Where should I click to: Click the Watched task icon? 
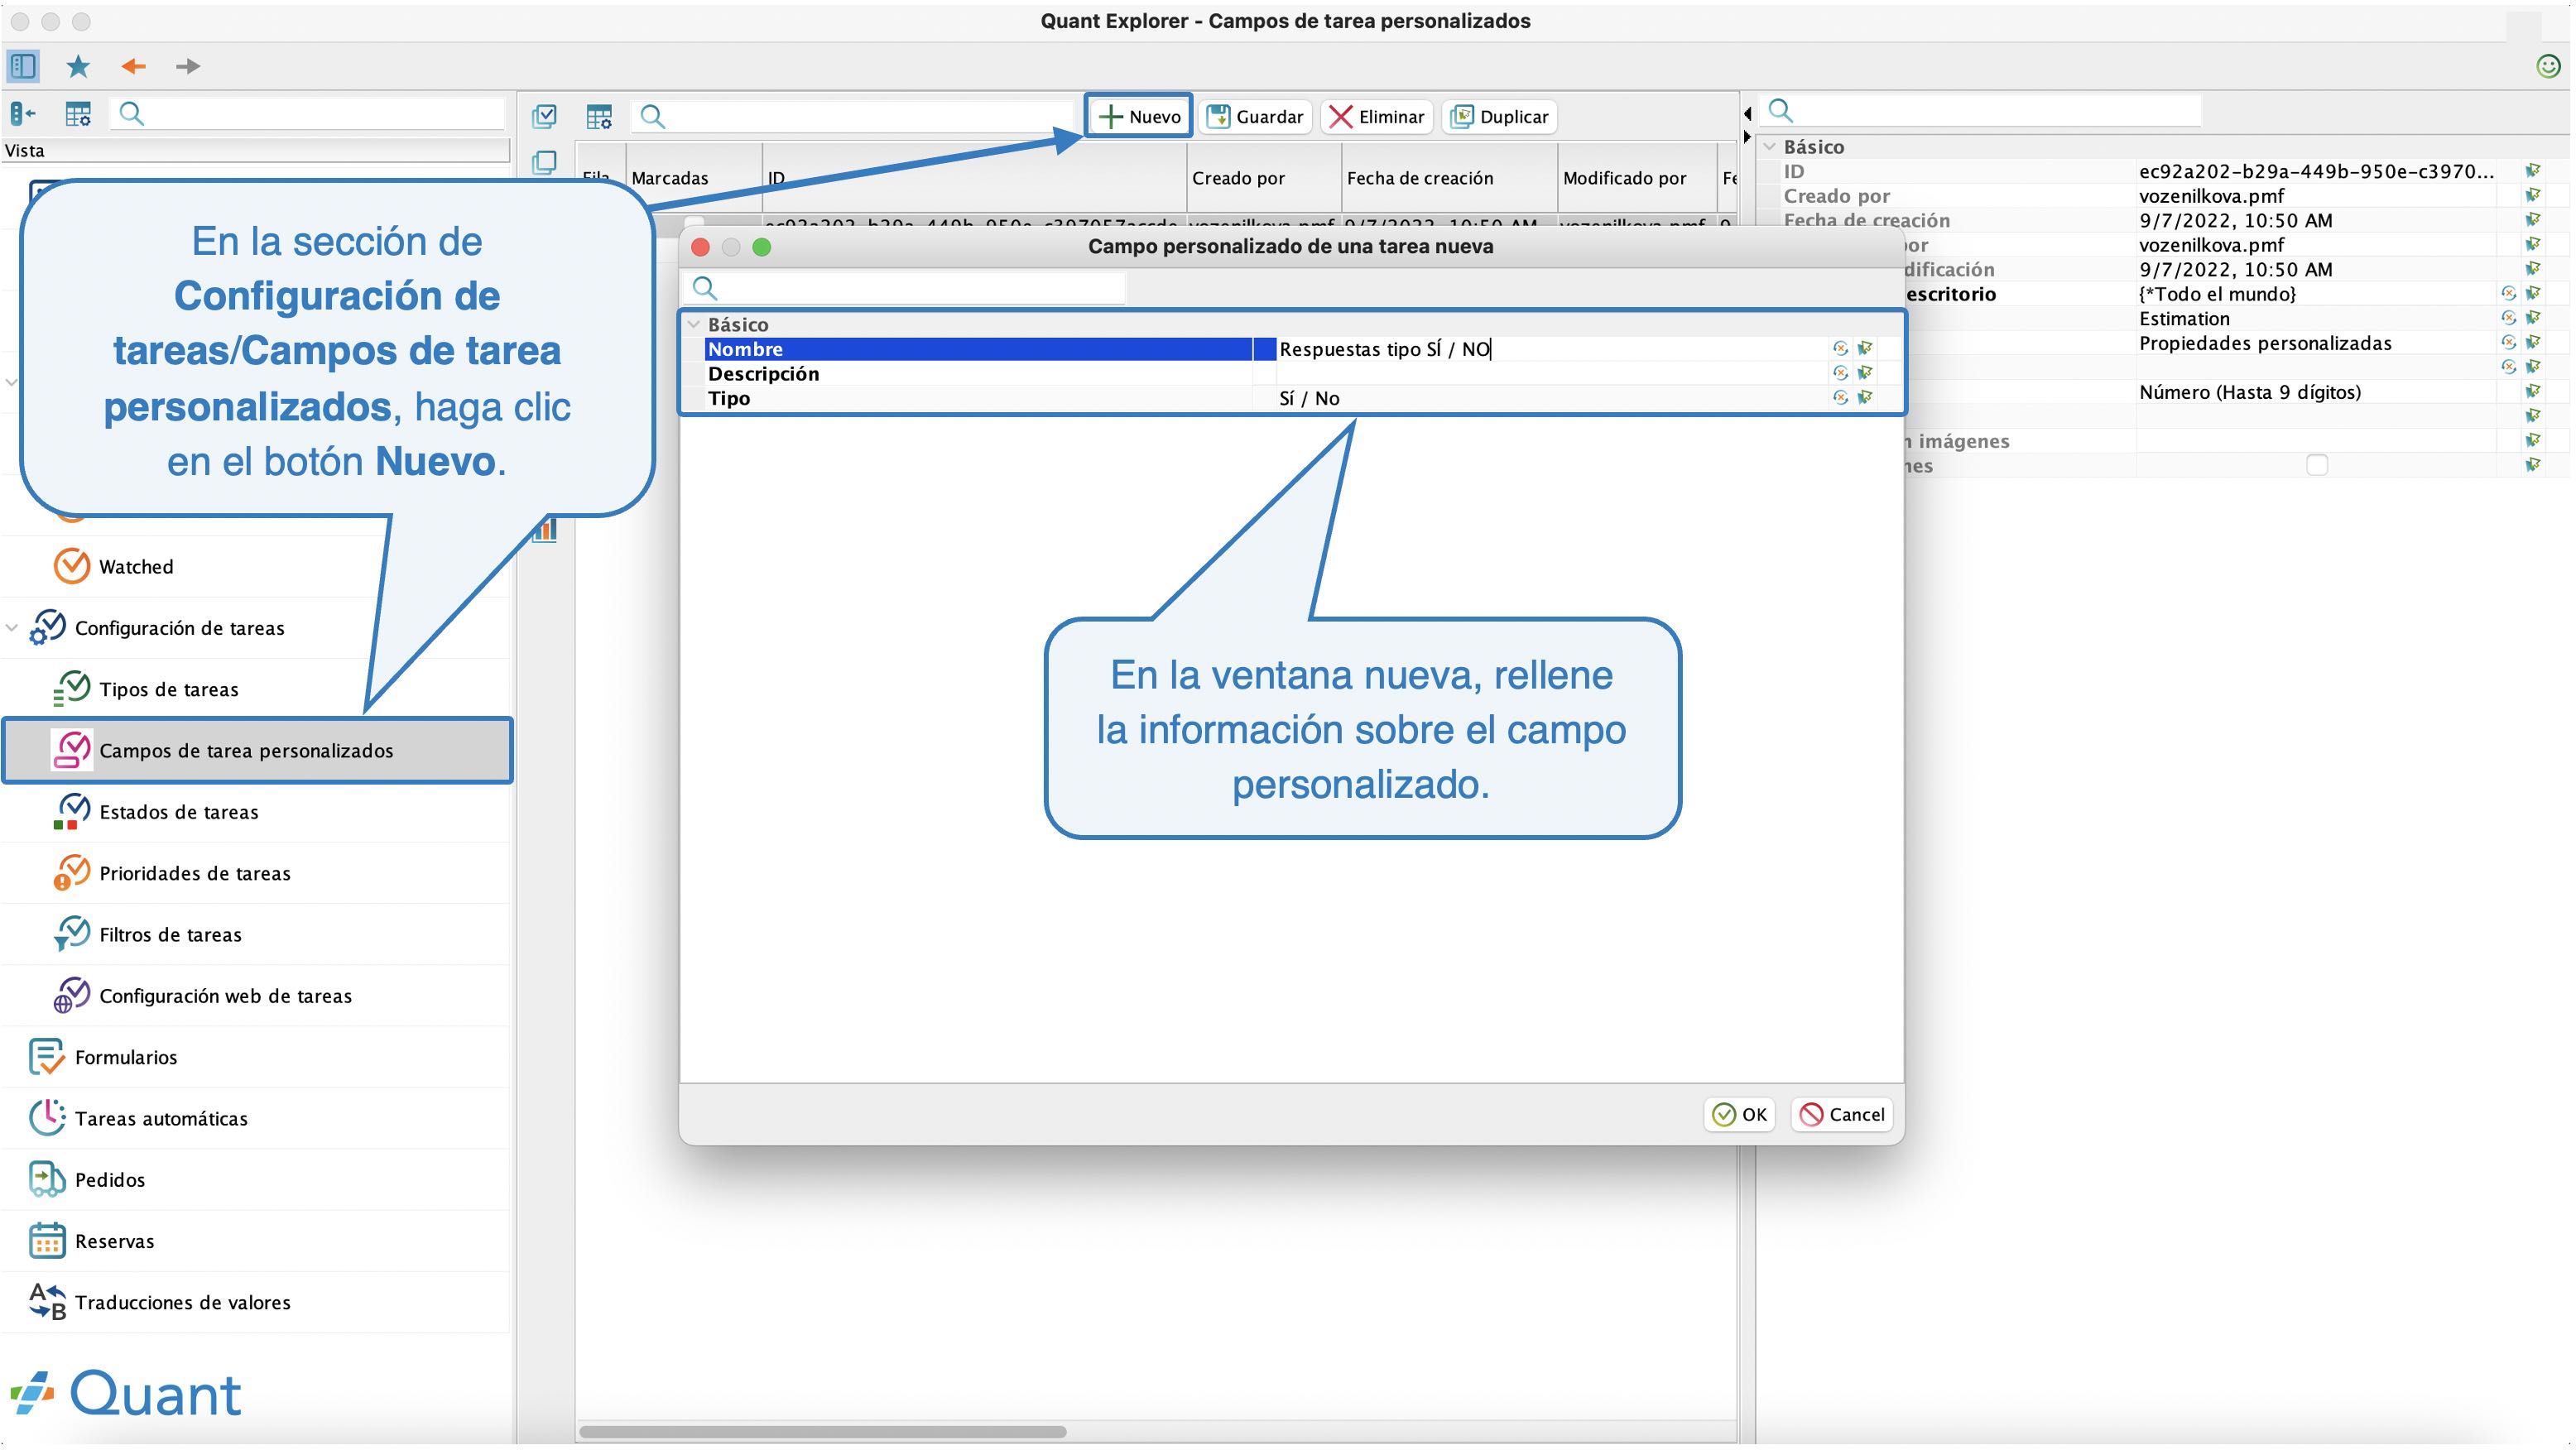click(72, 566)
